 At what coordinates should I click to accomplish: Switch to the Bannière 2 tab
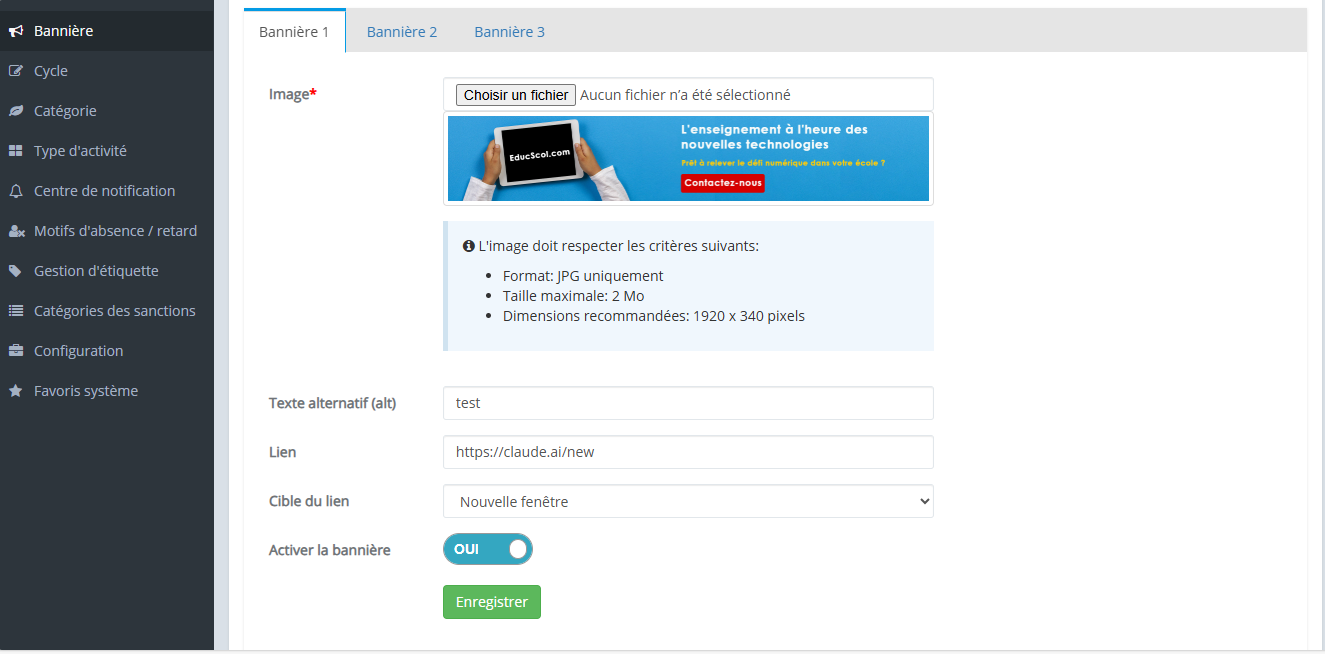click(402, 32)
